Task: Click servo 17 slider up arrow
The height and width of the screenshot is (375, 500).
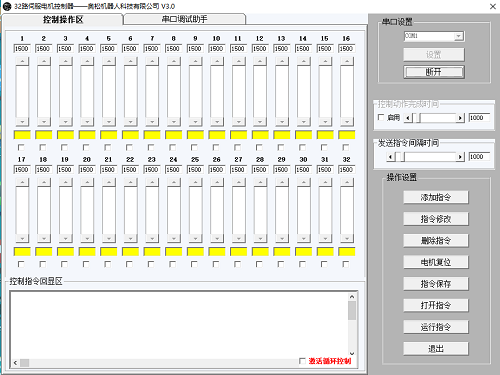Action: tap(22, 182)
